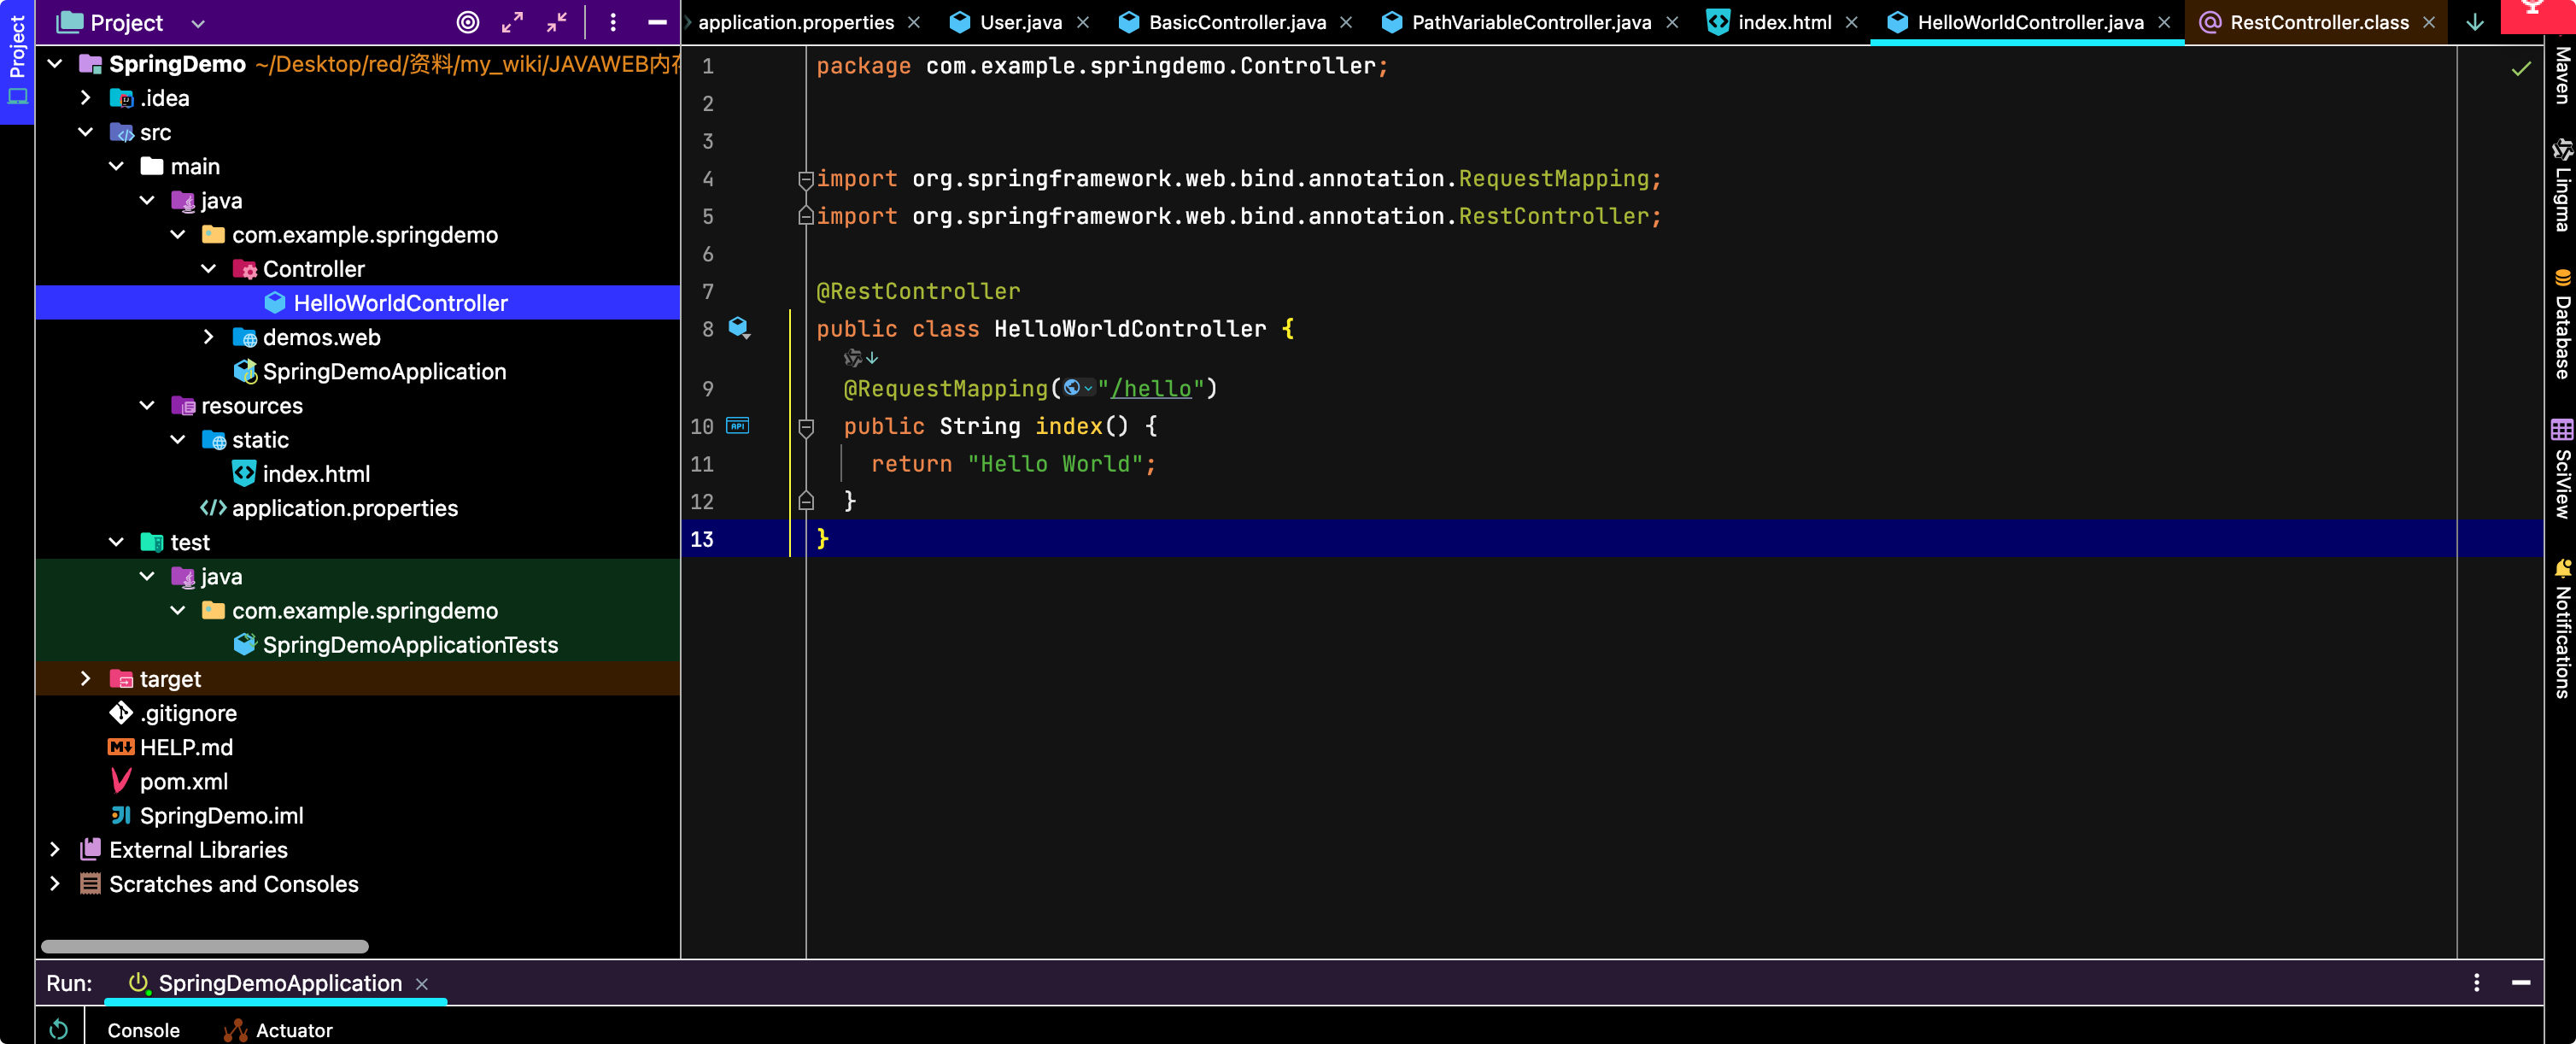Click the /hello URL link in code
The width and height of the screenshot is (2576, 1044).
[1151, 388]
